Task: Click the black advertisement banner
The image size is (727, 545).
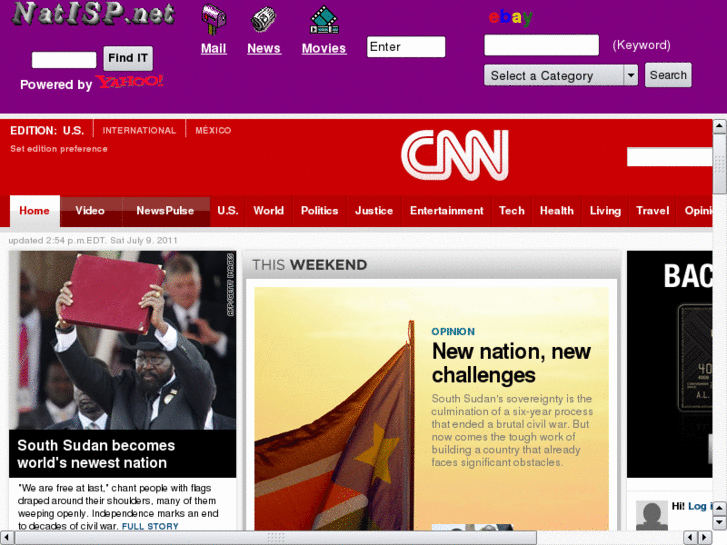Action: [670, 364]
